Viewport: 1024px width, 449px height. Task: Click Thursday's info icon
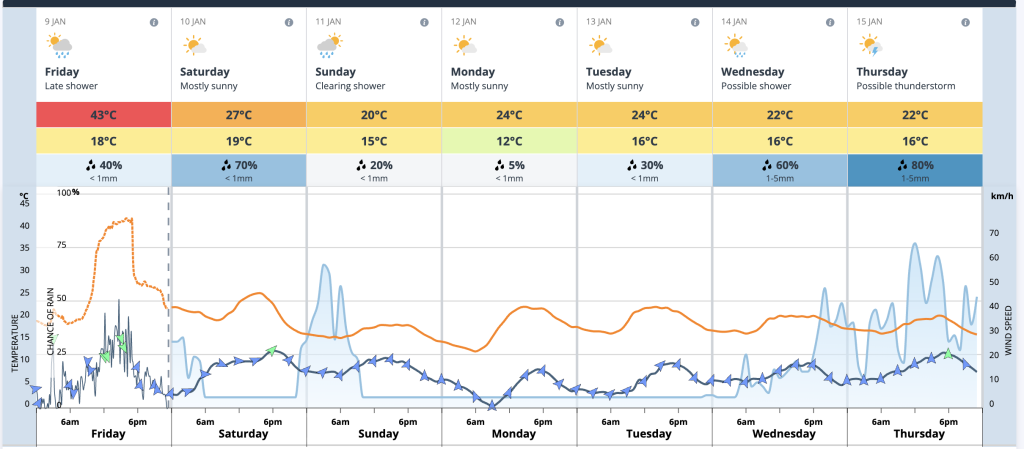click(x=963, y=22)
